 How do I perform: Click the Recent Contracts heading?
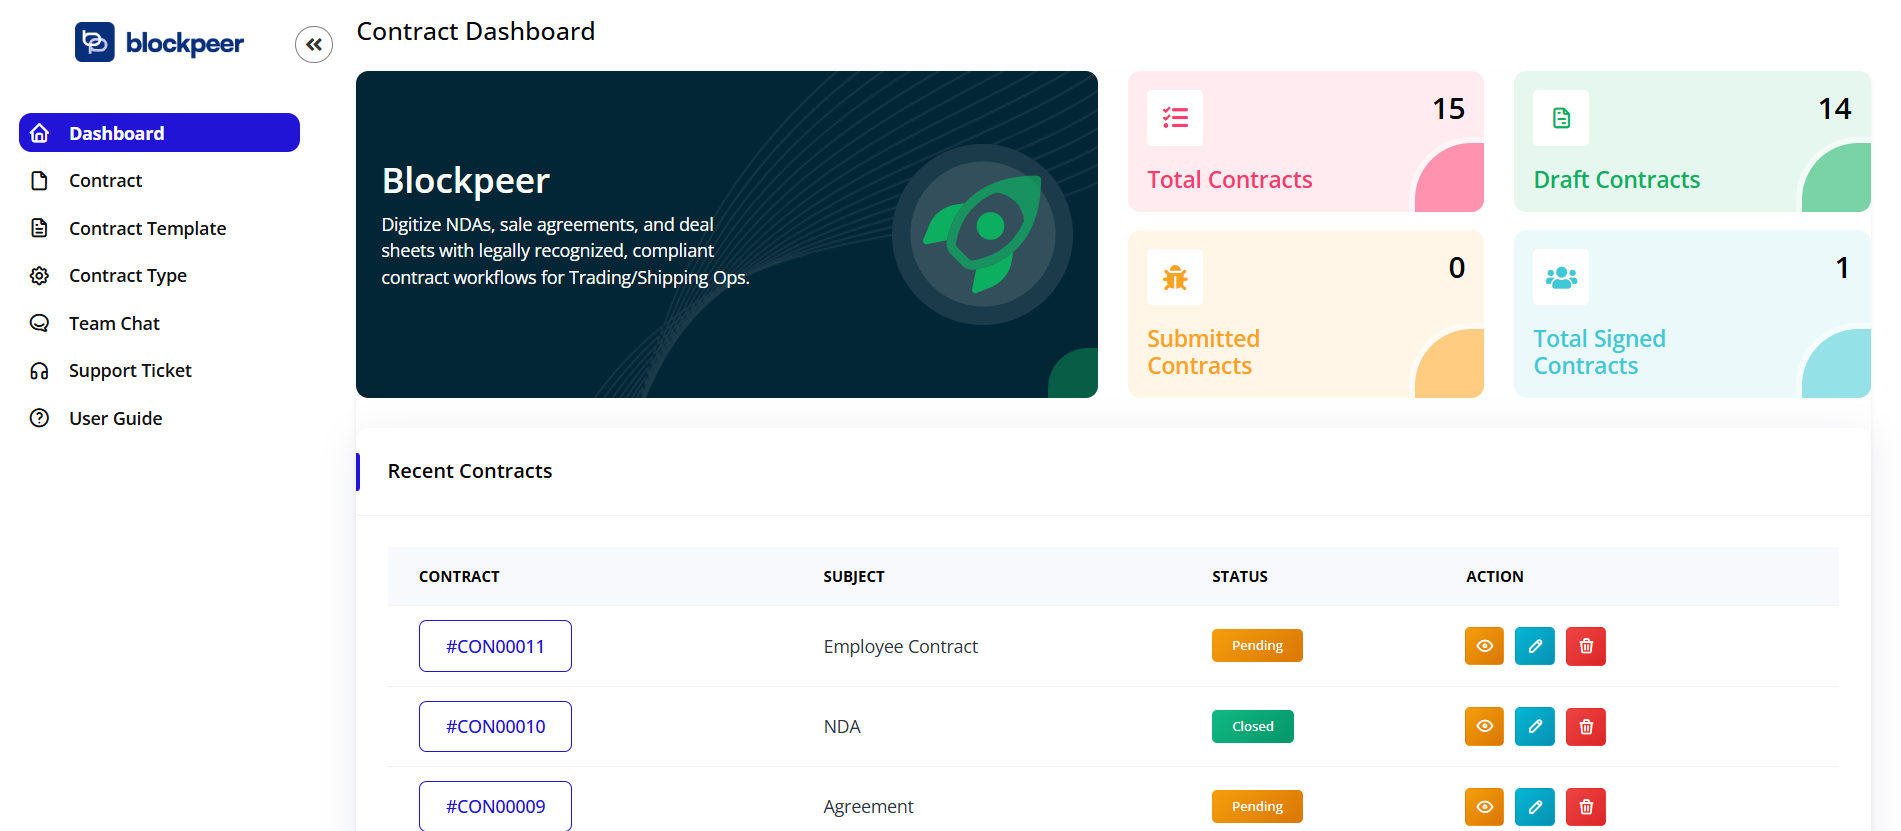[x=470, y=470]
